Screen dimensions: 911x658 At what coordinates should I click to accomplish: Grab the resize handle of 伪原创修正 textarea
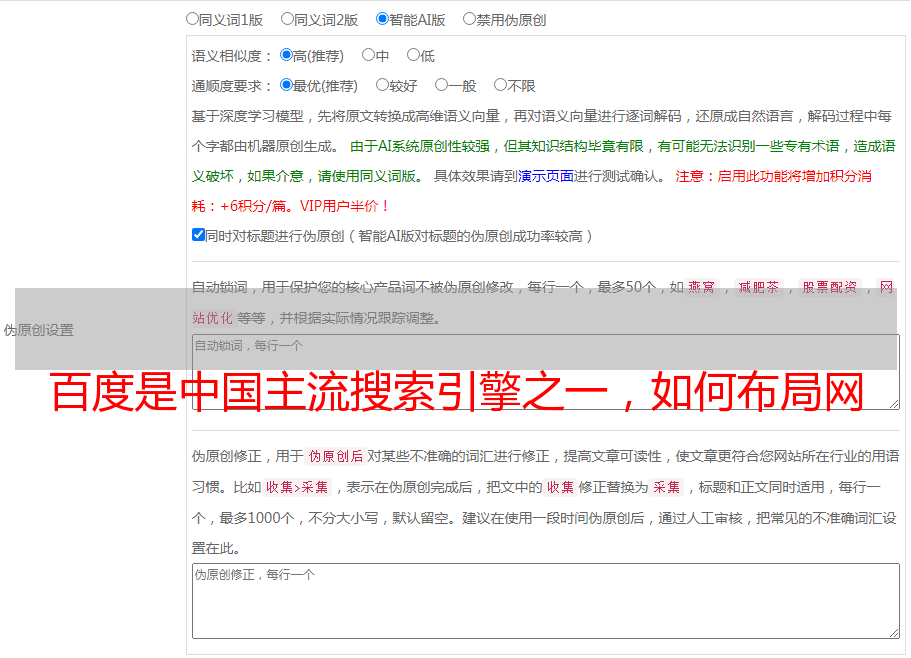[x=894, y=633]
